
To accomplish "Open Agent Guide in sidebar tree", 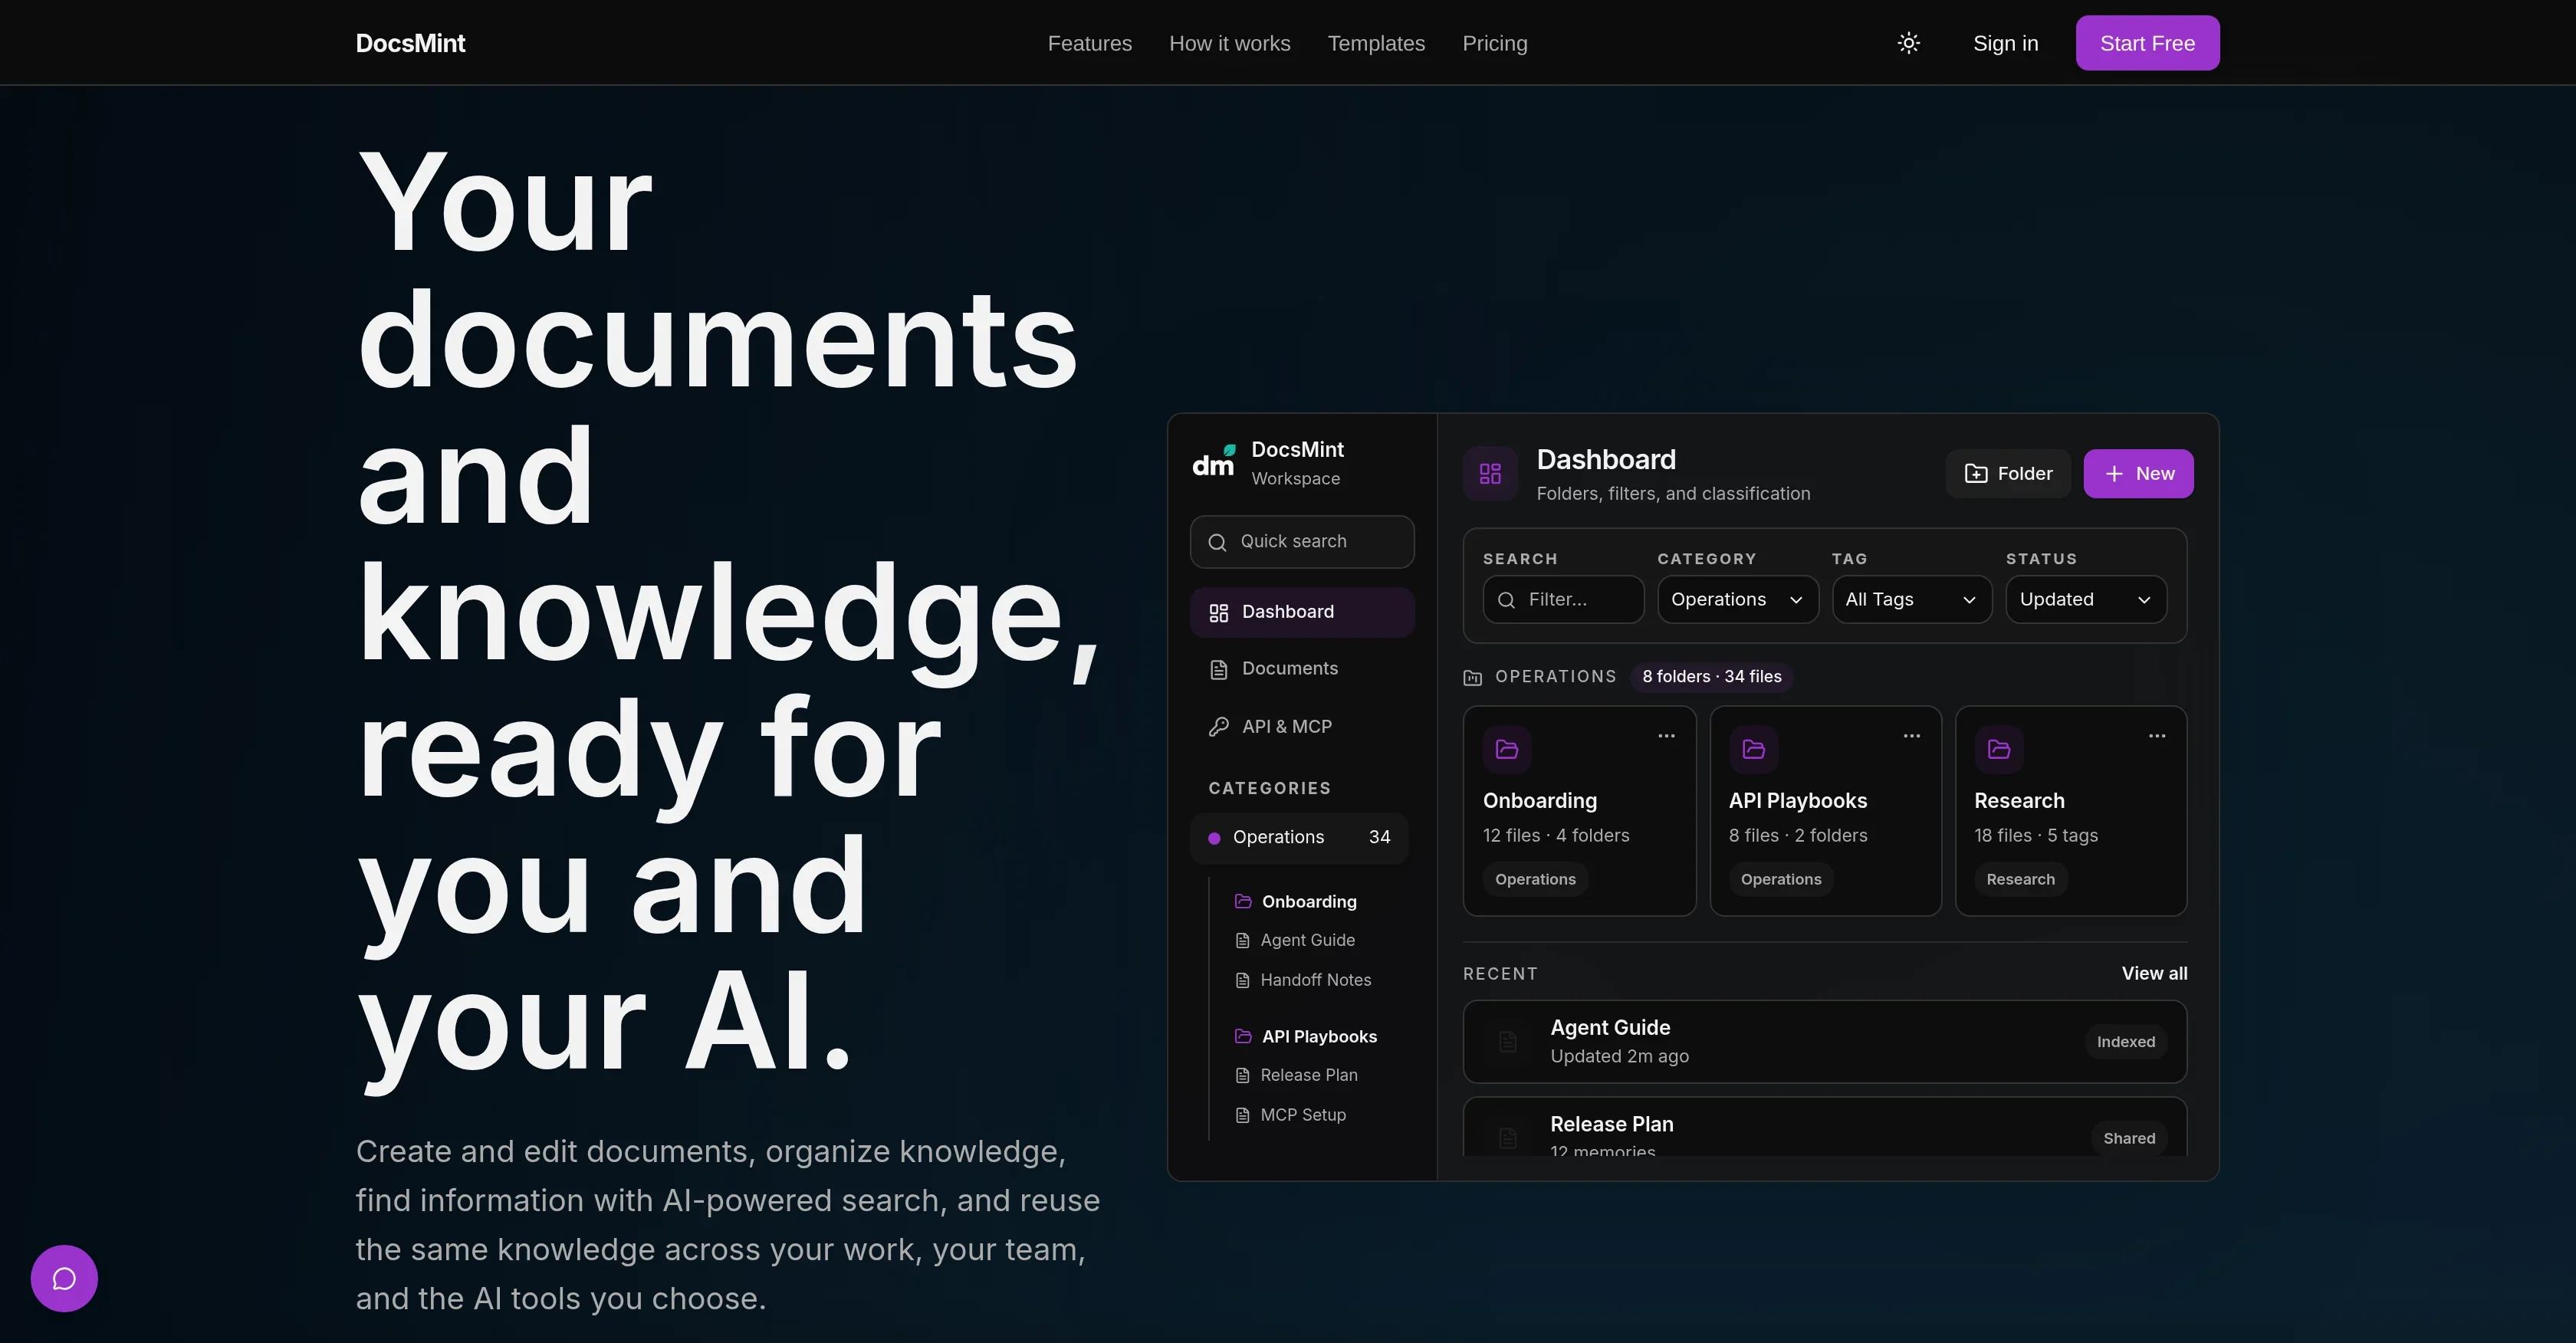I will click(x=1307, y=940).
